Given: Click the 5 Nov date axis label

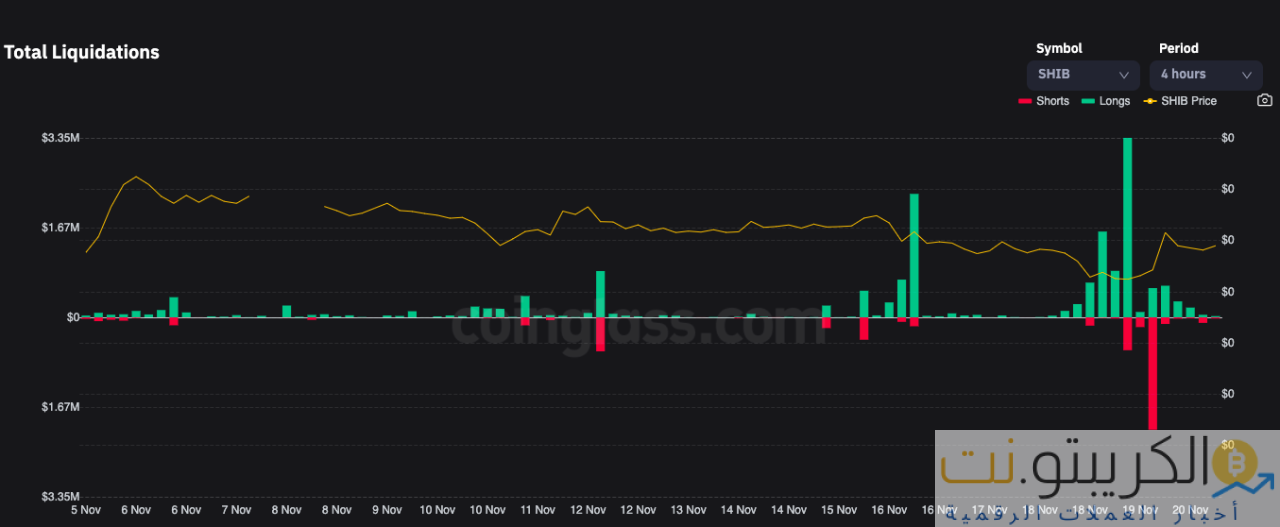Looking at the screenshot, I should [86, 510].
